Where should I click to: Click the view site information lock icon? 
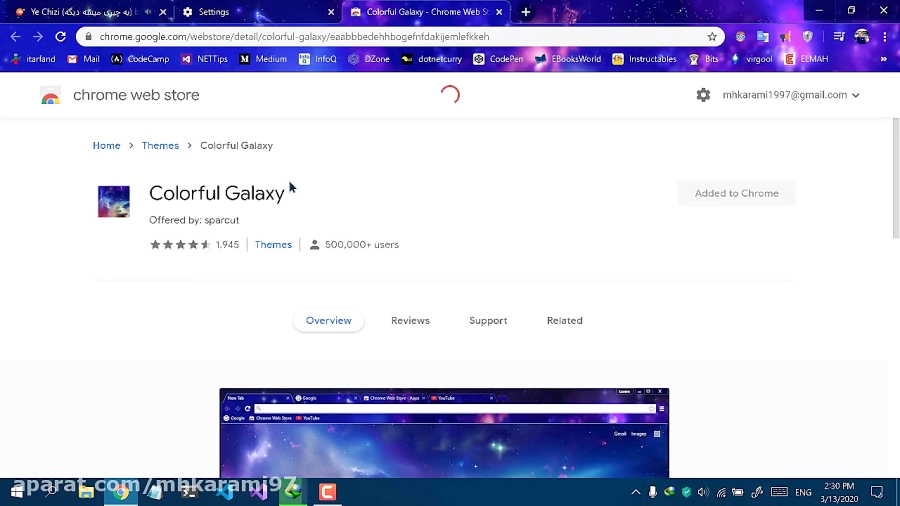88,37
